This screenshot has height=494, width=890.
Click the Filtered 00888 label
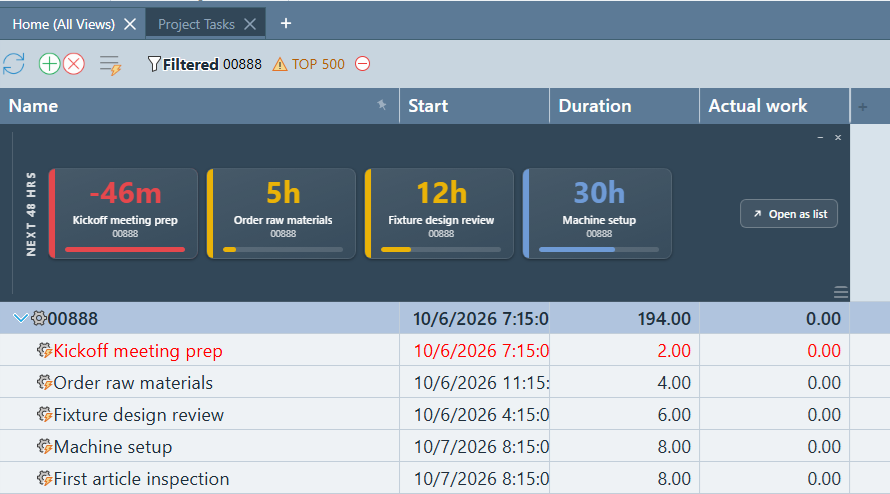(212, 64)
